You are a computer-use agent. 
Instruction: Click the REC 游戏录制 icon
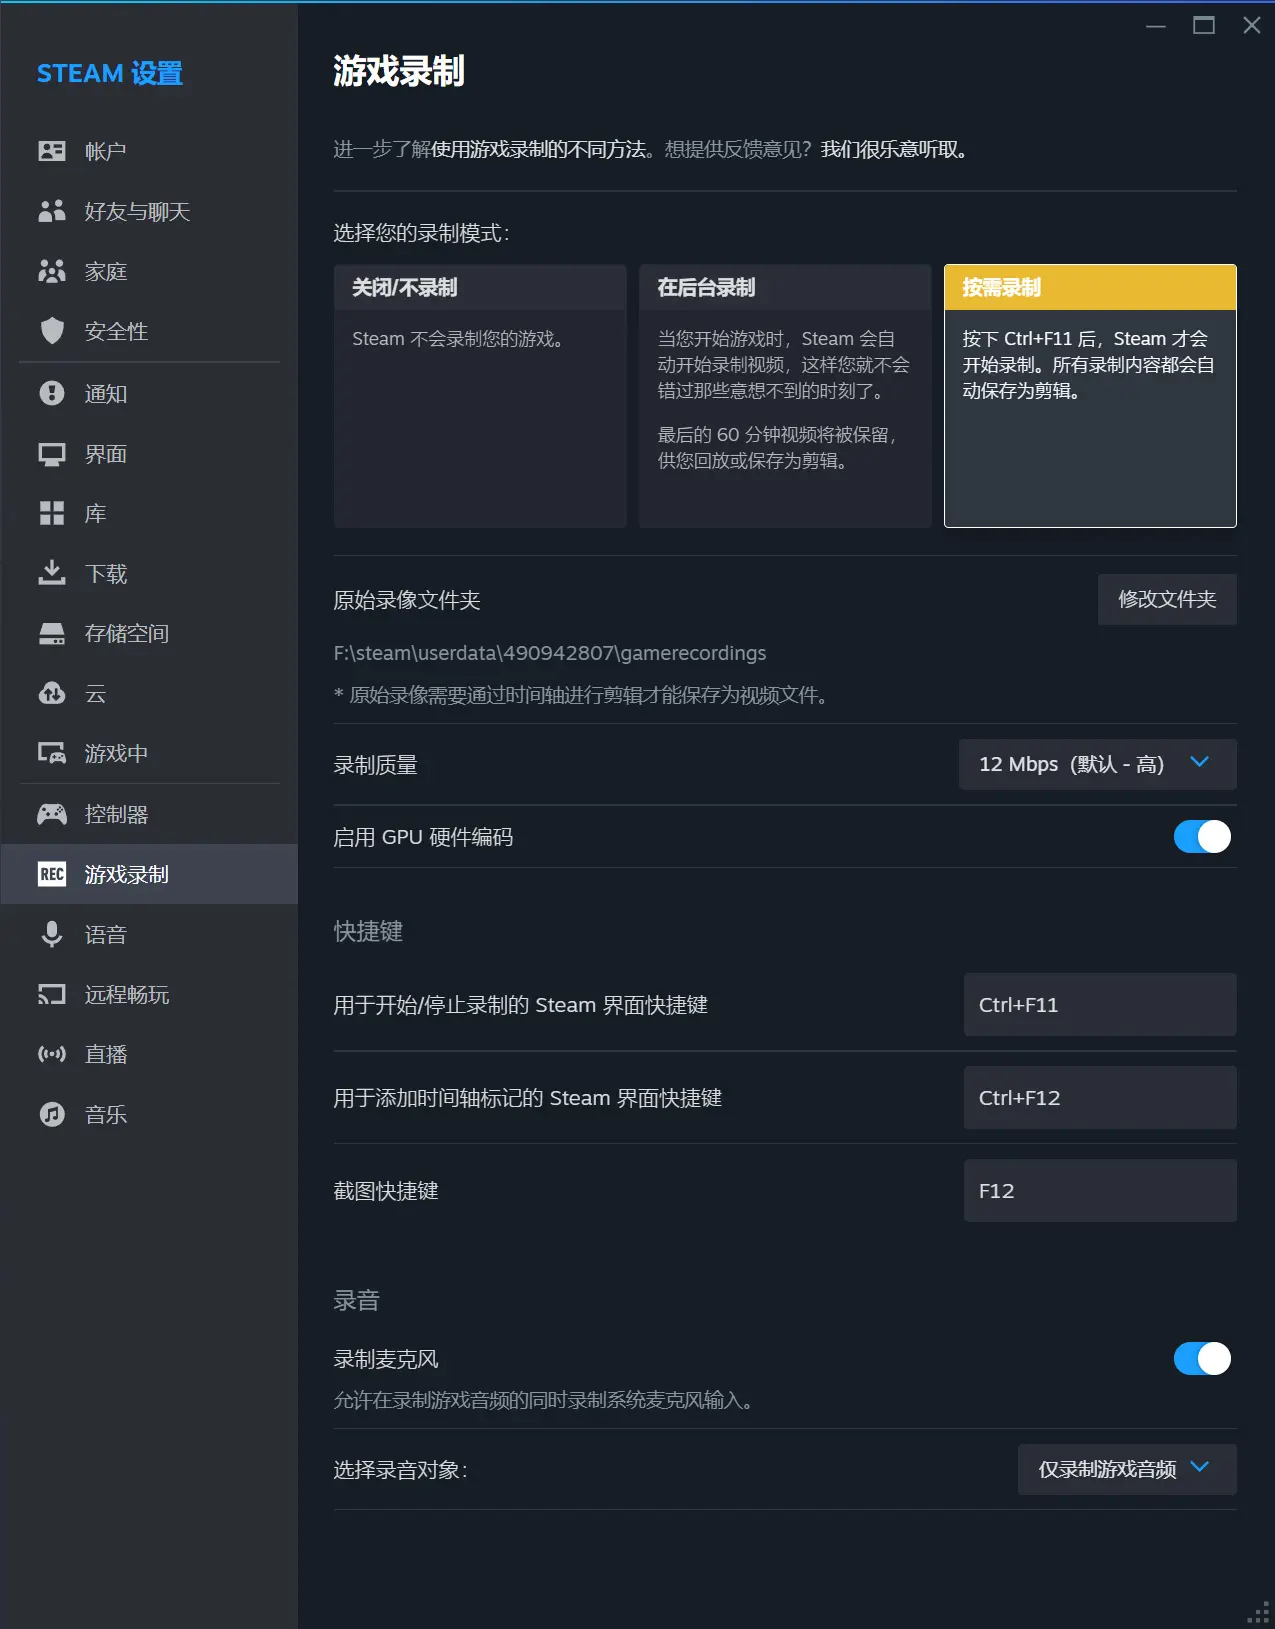(x=52, y=874)
